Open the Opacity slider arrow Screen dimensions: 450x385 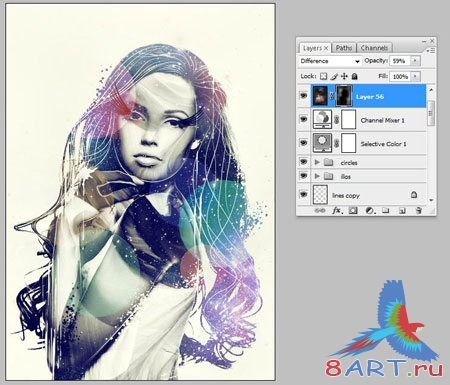click(415, 61)
